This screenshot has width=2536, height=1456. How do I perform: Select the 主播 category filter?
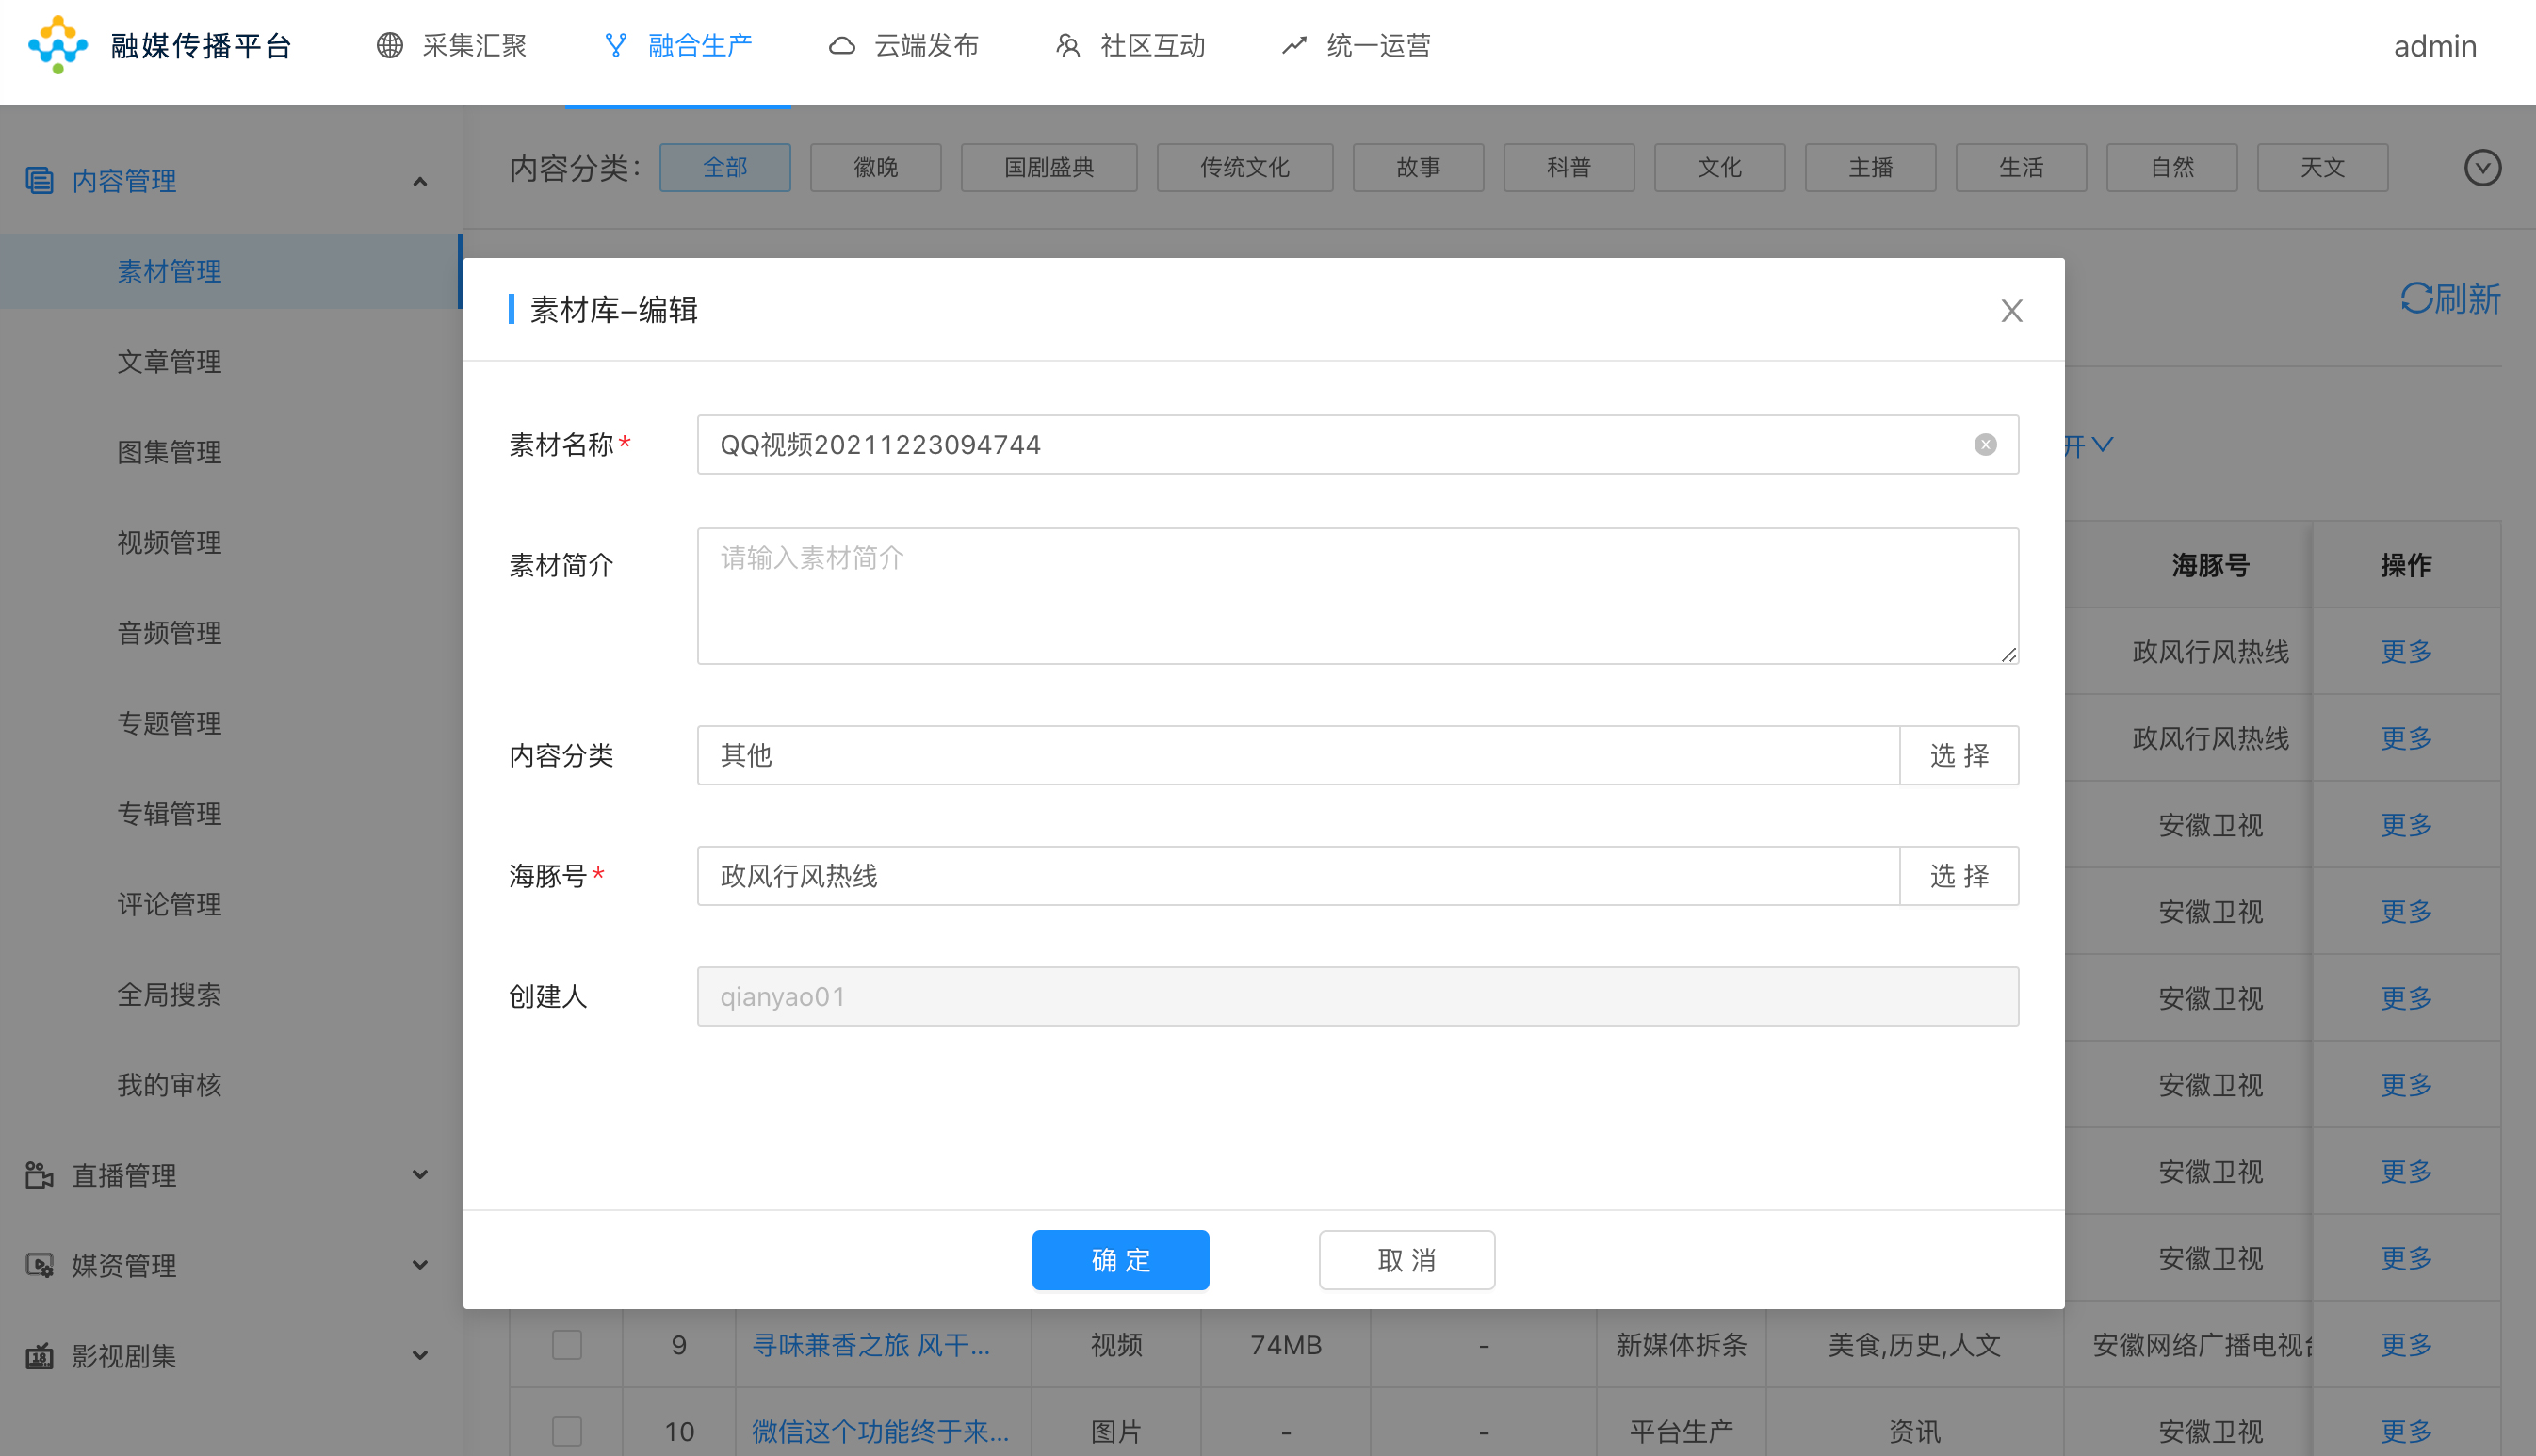click(x=1871, y=167)
